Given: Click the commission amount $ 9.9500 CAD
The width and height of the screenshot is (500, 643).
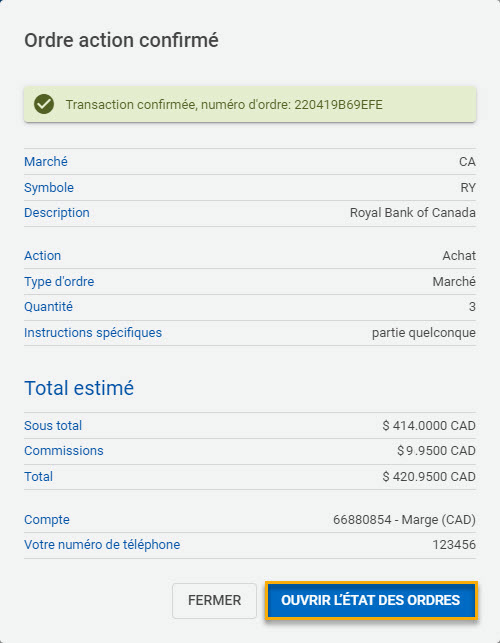Looking at the screenshot, I should point(436,450).
